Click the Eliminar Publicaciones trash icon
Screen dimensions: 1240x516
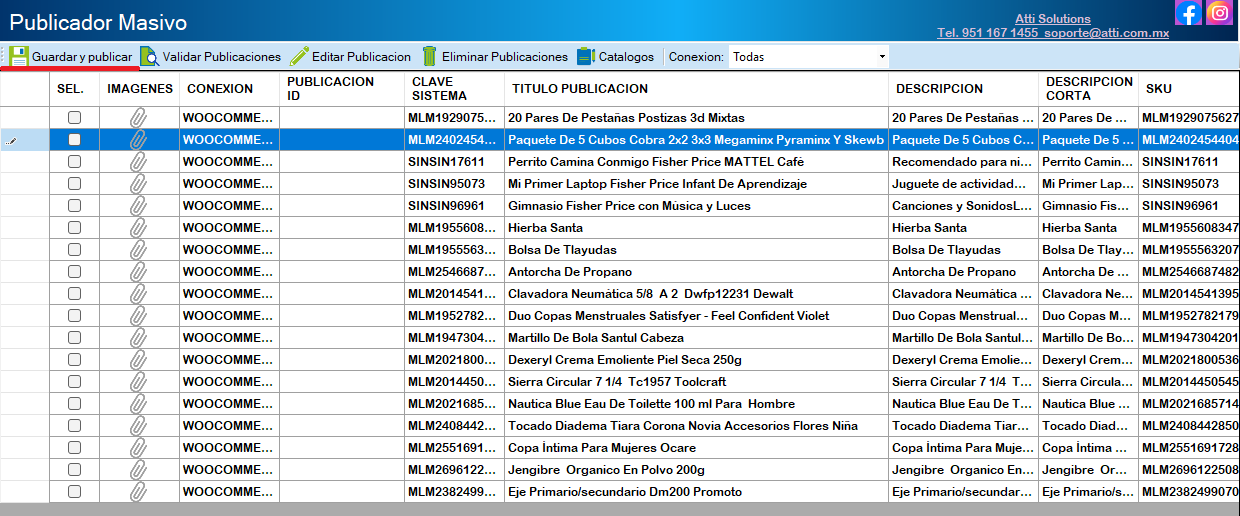(x=429, y=57)
